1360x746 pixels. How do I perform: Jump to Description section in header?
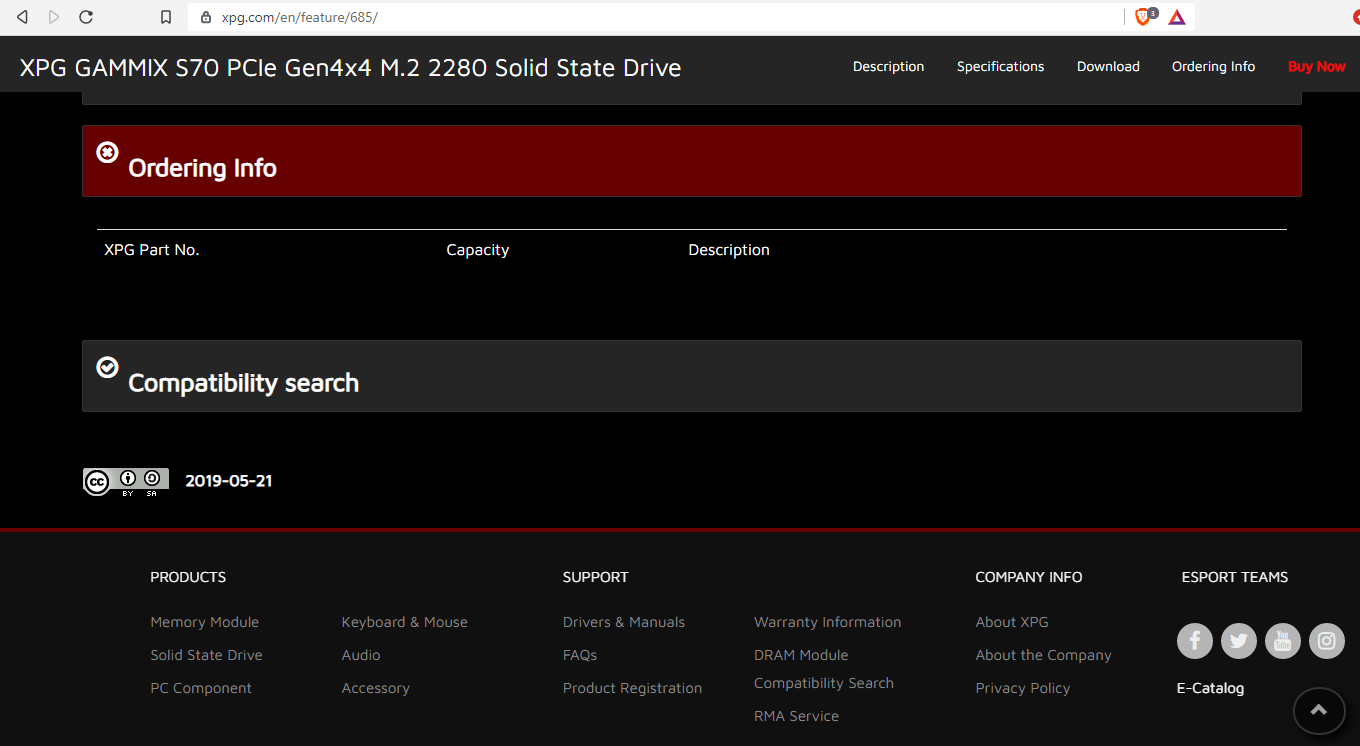click(x=888, y=67)
